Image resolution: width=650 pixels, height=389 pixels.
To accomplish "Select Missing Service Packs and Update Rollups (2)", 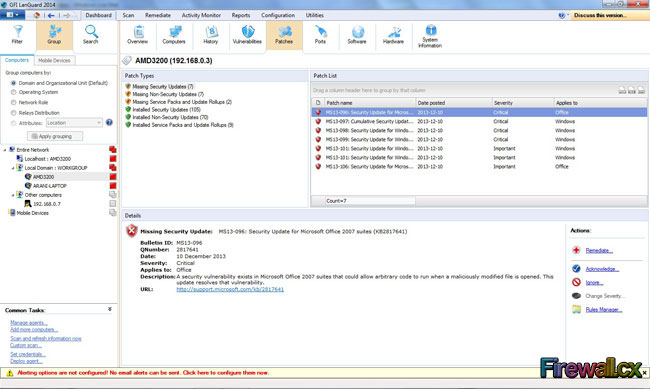I will 182,102.
